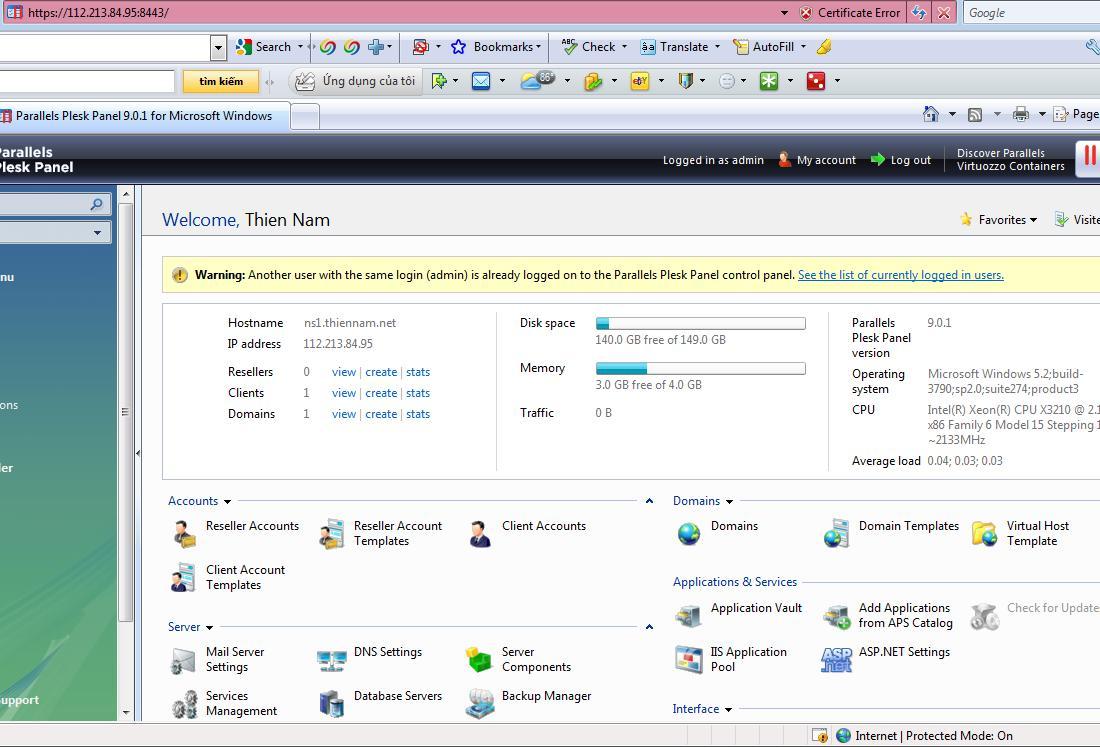Click the Check for Updates icon
This screenshot has width=1100, height=747.
(985, 617)
